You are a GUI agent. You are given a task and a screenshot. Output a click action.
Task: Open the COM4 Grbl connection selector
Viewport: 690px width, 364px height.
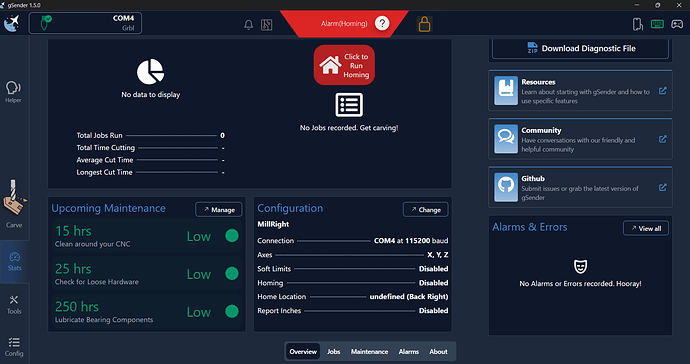click(x=85, y=23)
